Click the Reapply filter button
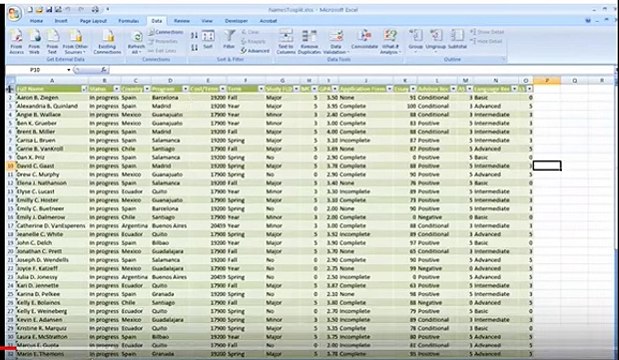The image size is (619, 360). click(253, 41)
